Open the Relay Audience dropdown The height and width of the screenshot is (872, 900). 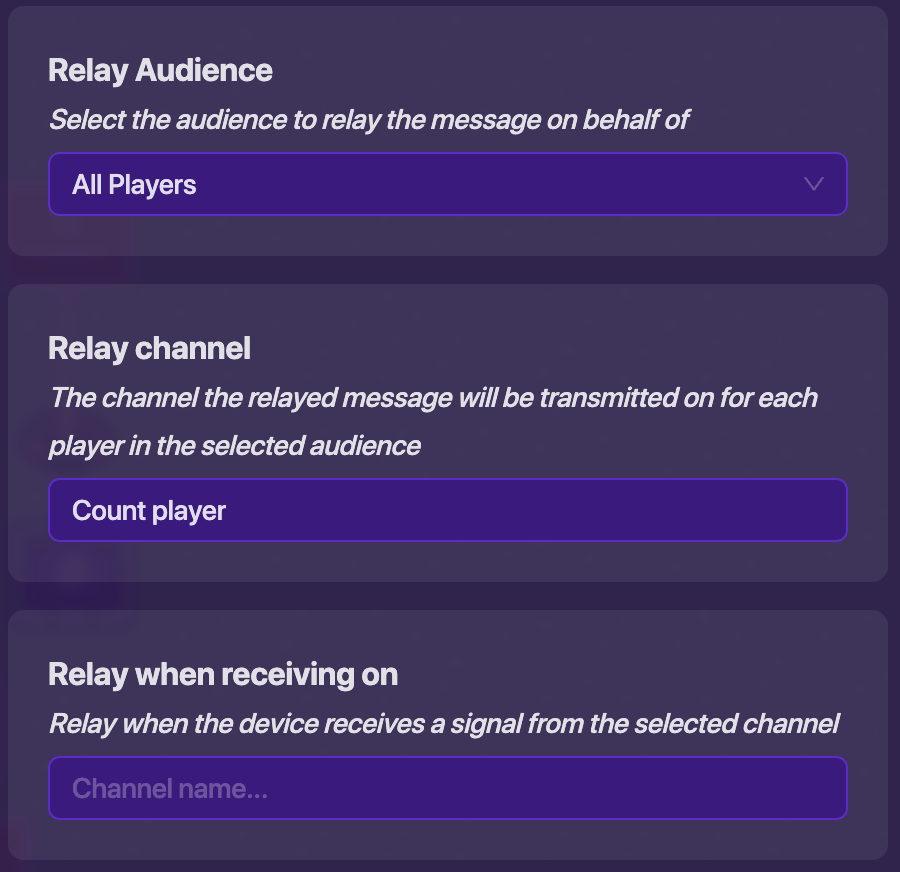[x=447, y=184]
